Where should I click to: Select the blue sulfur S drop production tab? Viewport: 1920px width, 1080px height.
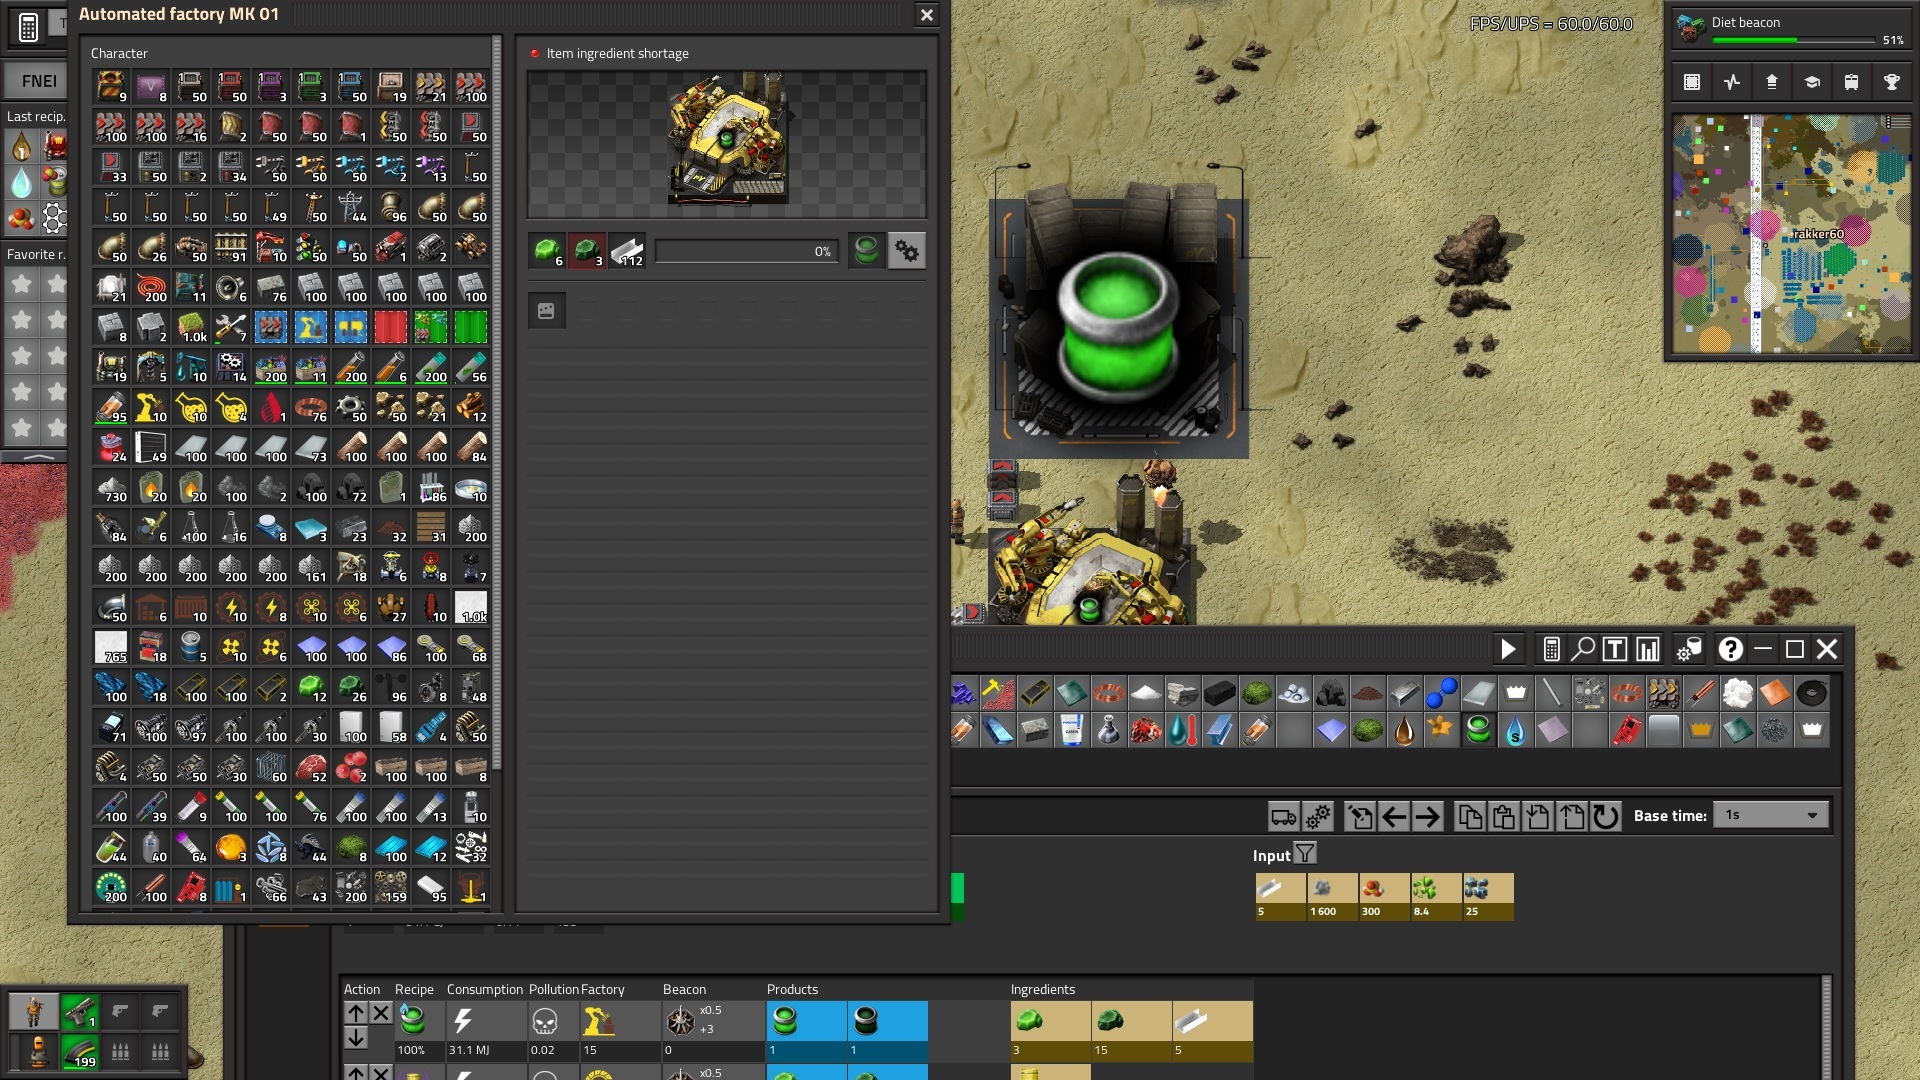[1515, 731]
